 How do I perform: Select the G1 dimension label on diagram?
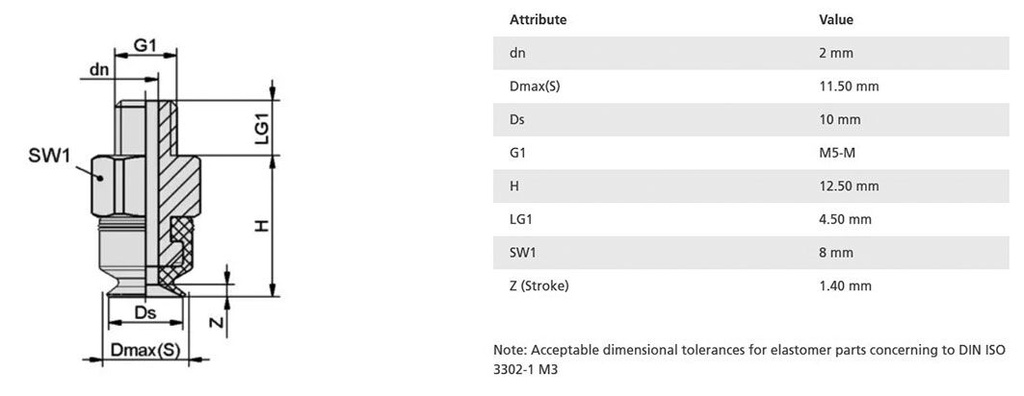[146, 45]
